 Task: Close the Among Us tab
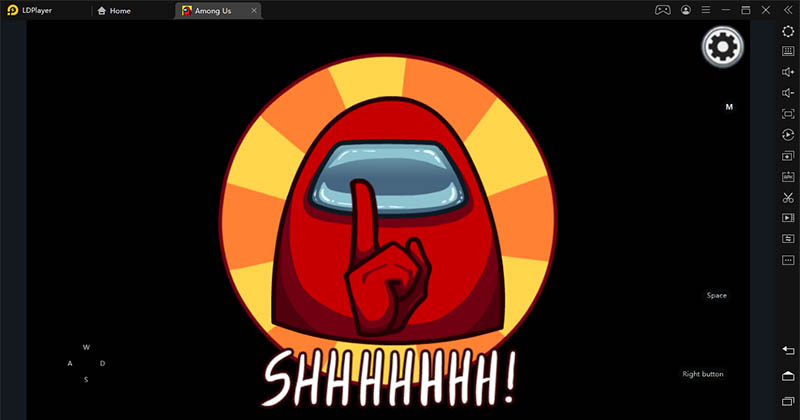(x=254, y=10)
